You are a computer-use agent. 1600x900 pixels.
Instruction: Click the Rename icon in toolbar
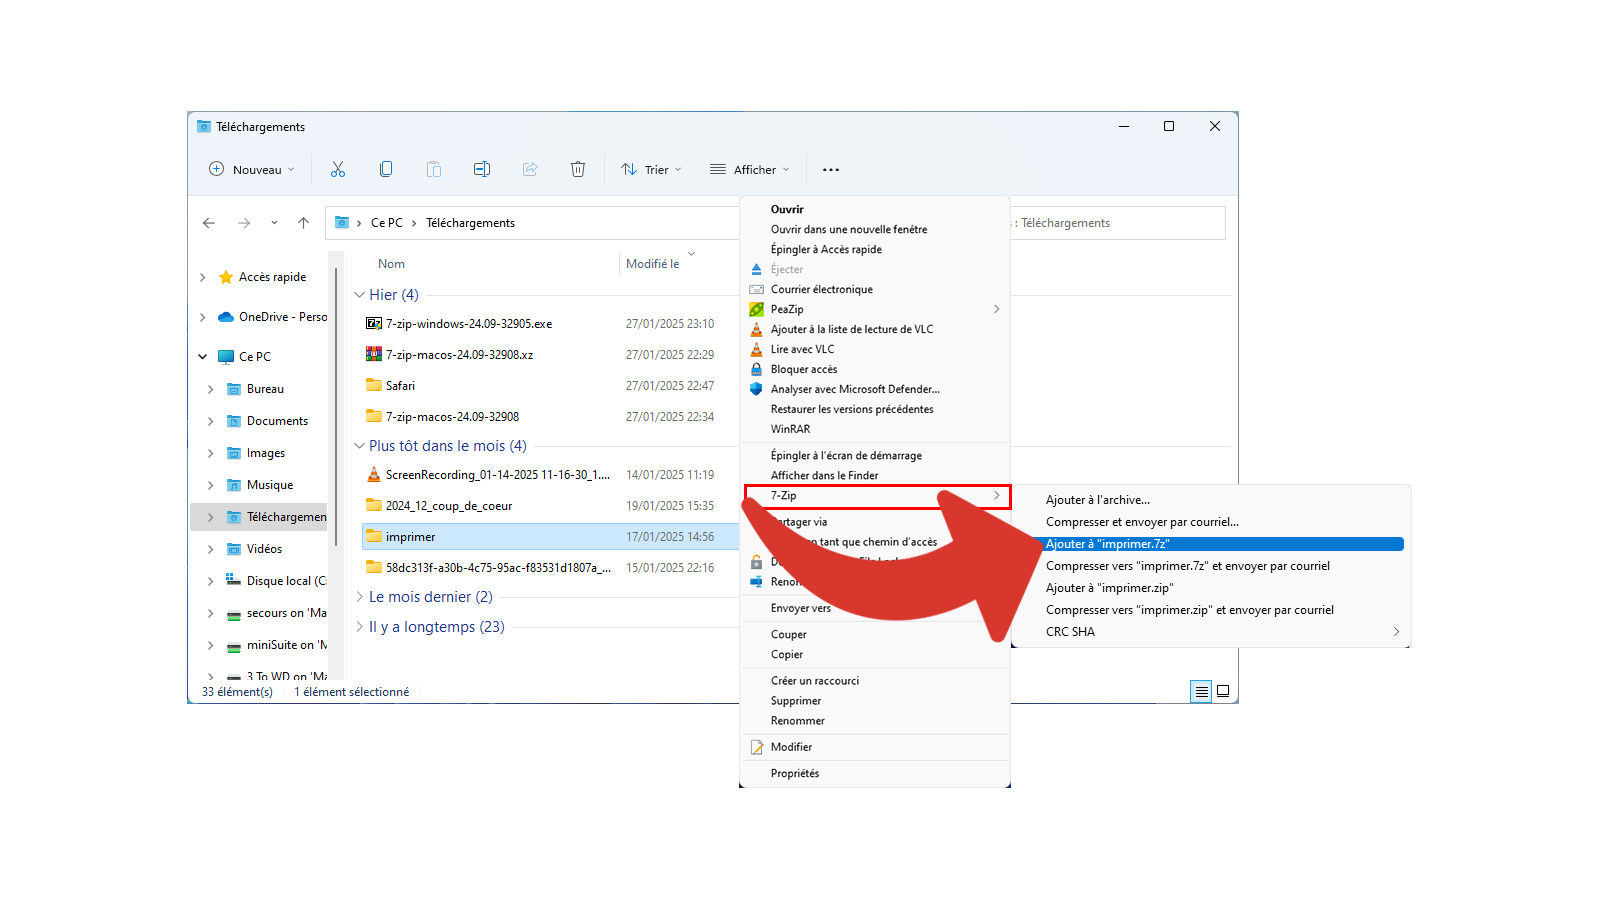(482, 170)
